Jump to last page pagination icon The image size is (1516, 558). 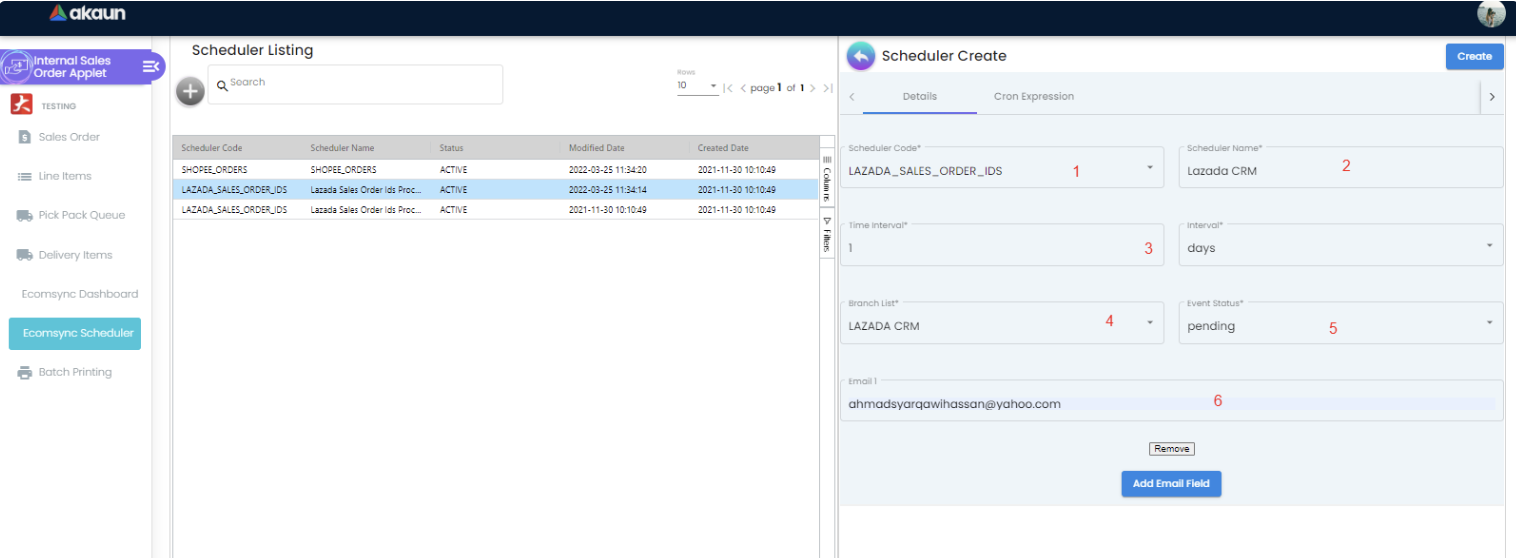(x=828, y=88)
